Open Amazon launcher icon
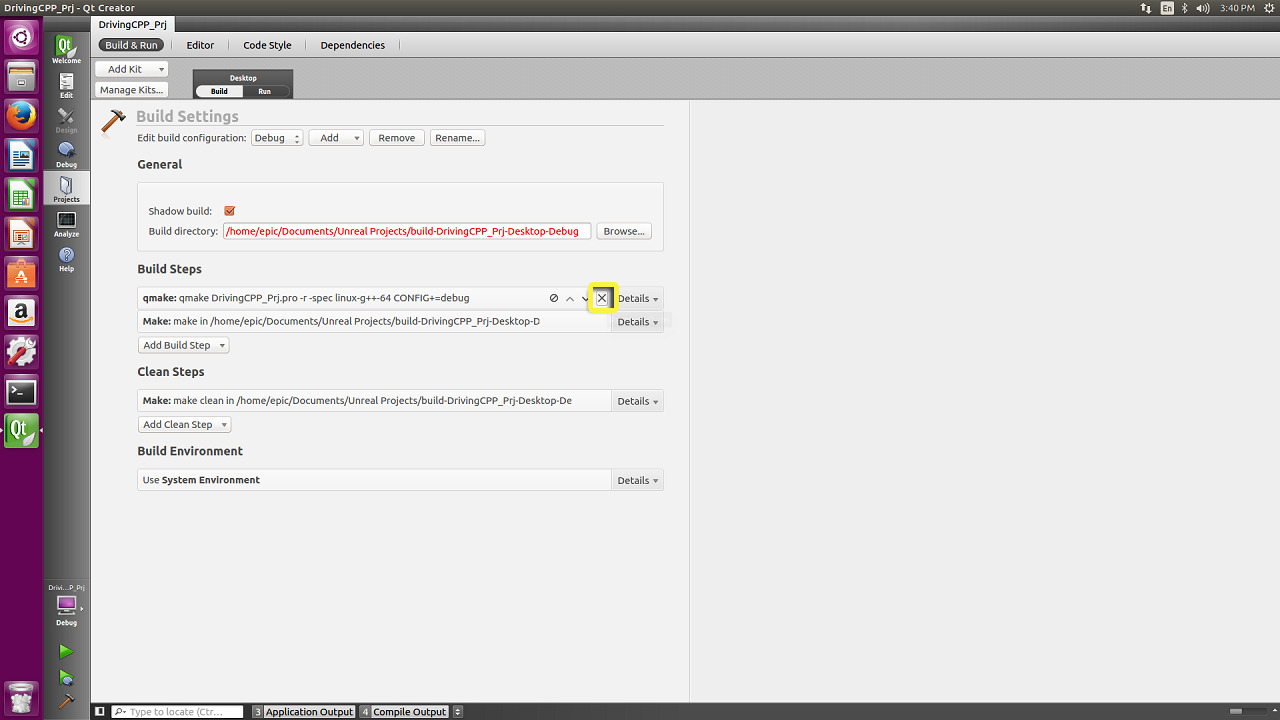The height and width of the screenshot is (720, 1280). tap(21, 313)
